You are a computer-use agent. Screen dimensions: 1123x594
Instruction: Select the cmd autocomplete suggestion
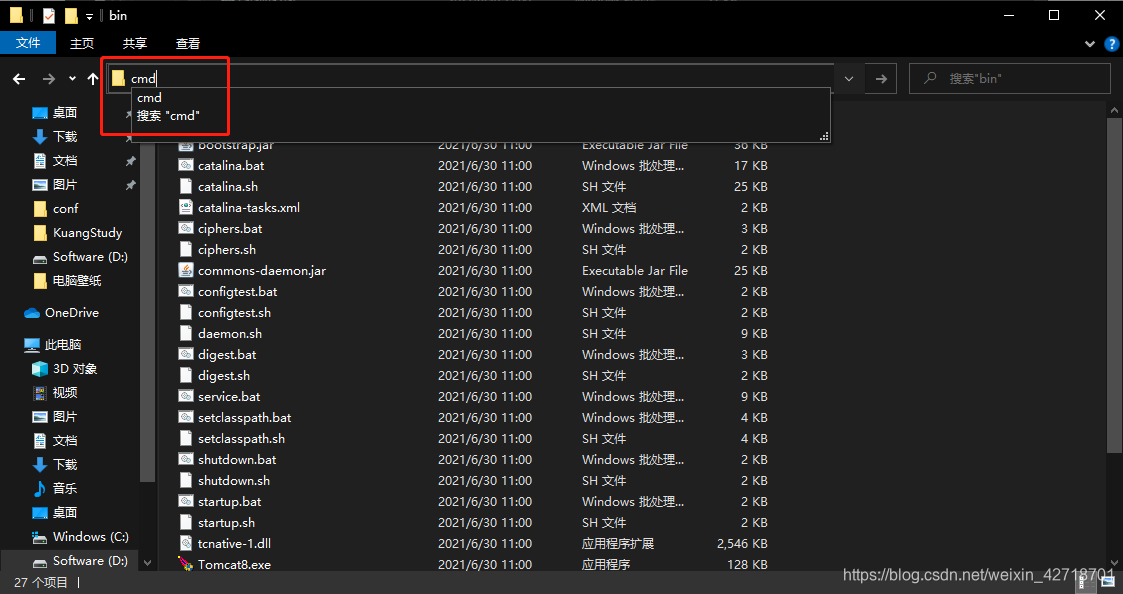150,97
